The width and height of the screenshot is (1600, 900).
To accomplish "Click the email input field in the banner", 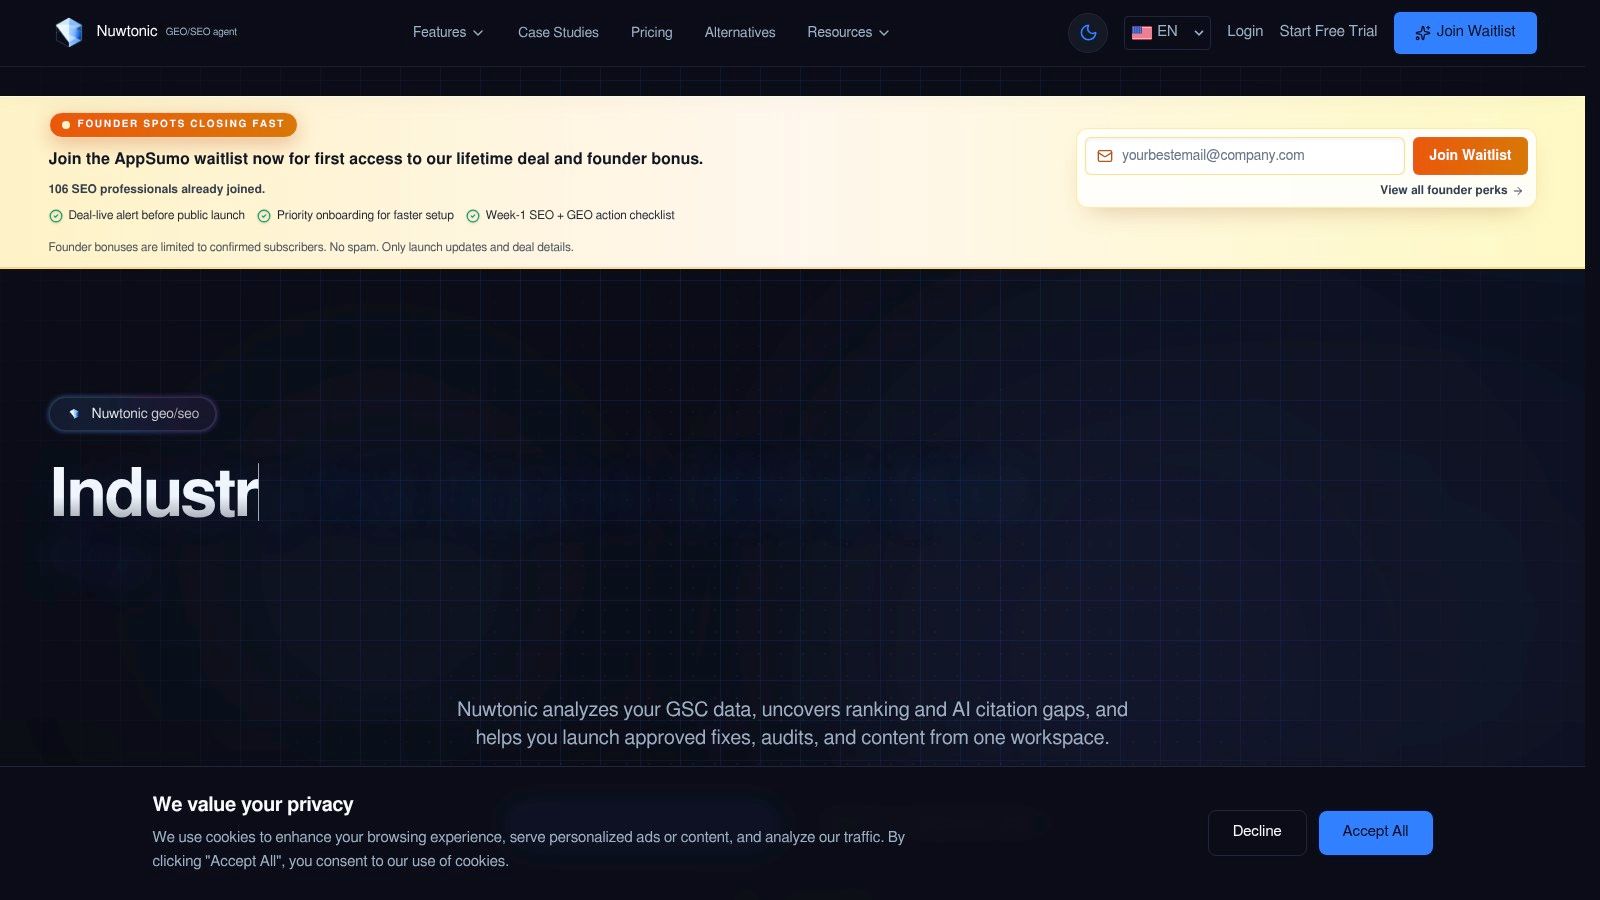I will pyautogui.click(x=1245, y=156).
